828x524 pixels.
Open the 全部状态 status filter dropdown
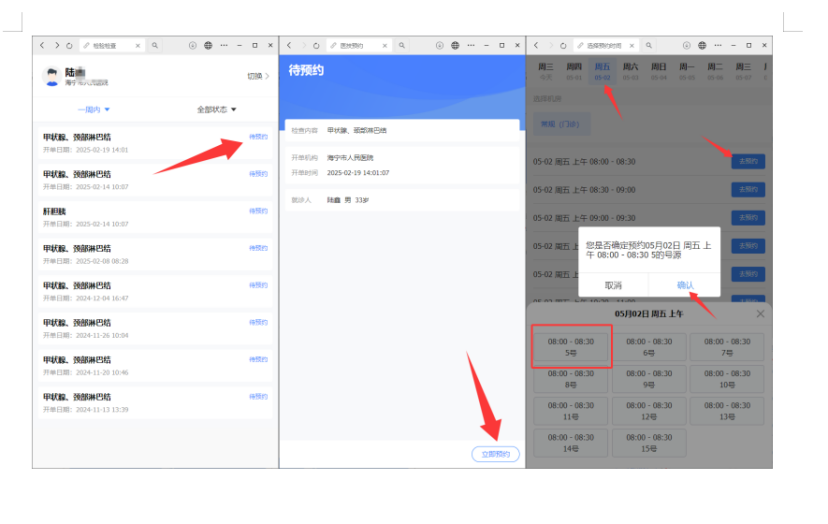[217, 109]
